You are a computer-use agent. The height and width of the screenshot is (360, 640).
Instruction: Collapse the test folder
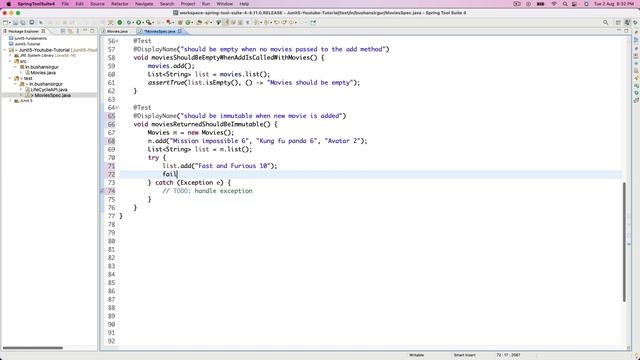(x=10, y=78)
